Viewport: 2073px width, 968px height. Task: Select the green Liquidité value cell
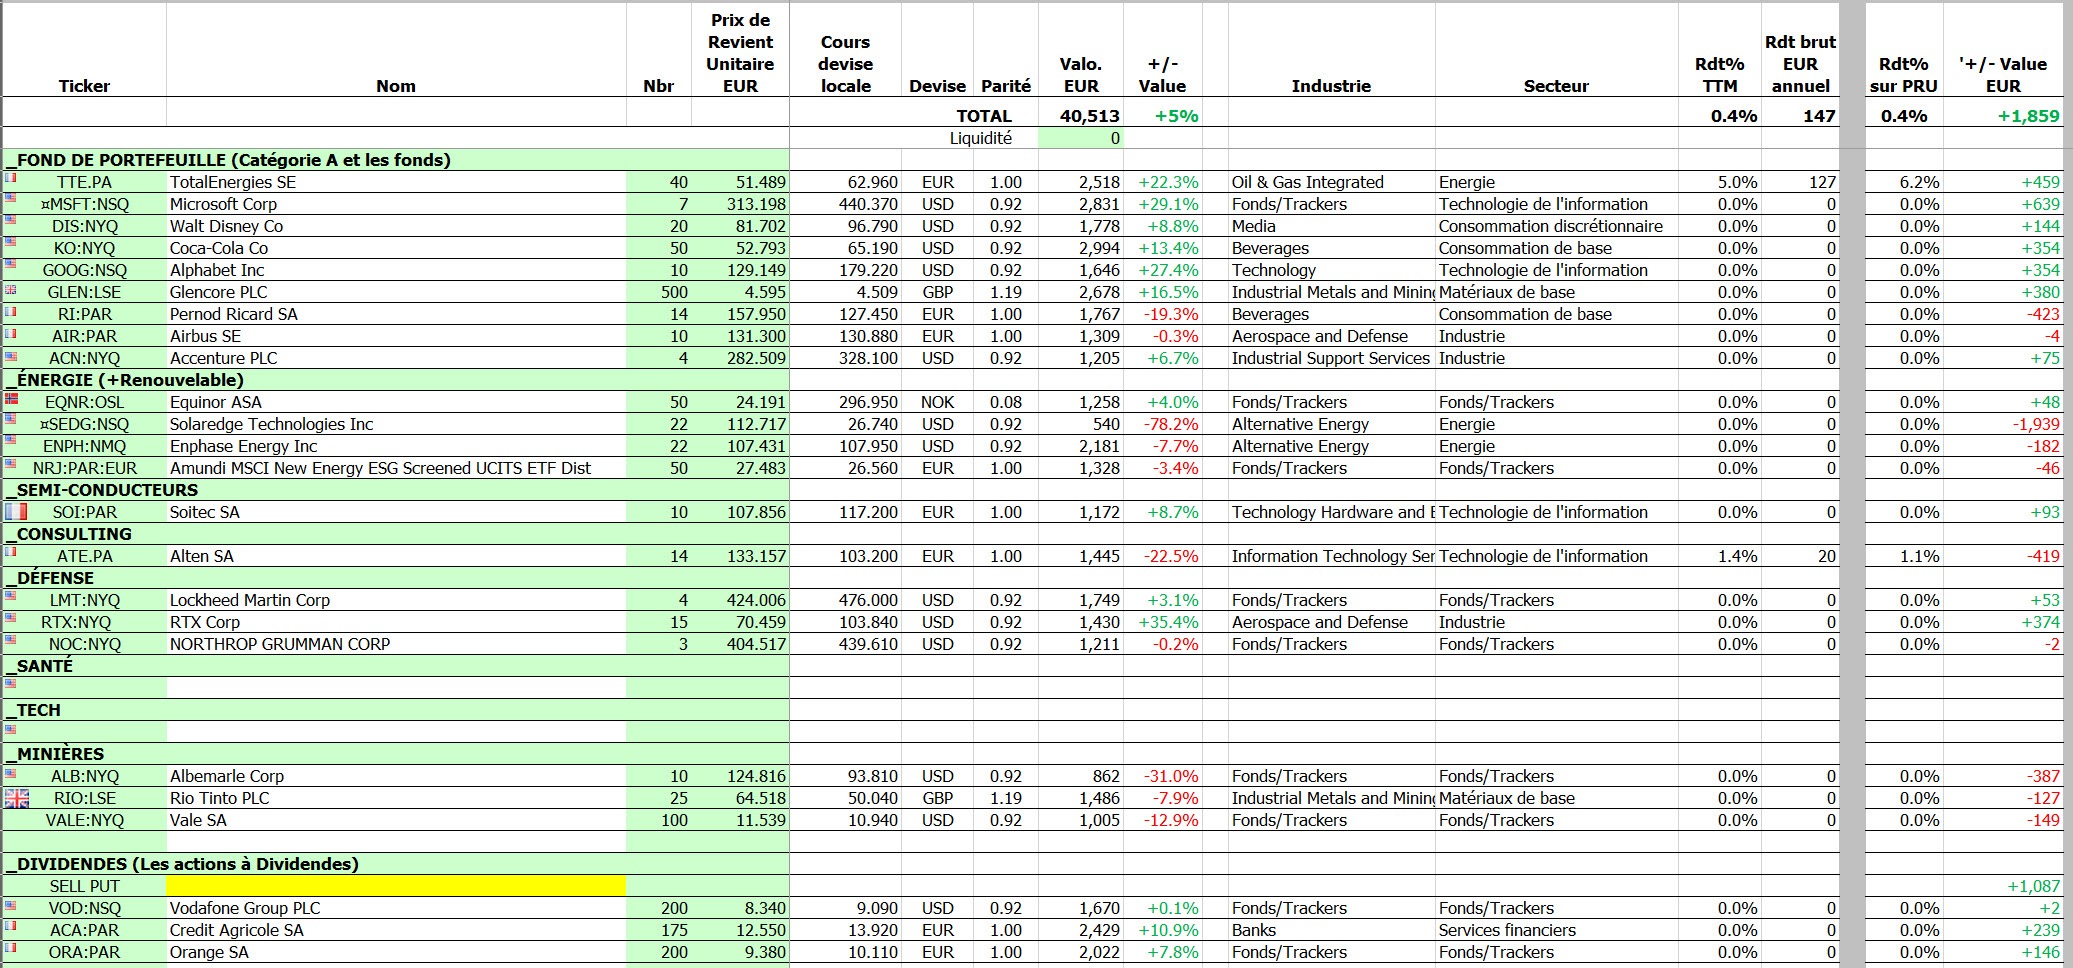(1081, 138)
